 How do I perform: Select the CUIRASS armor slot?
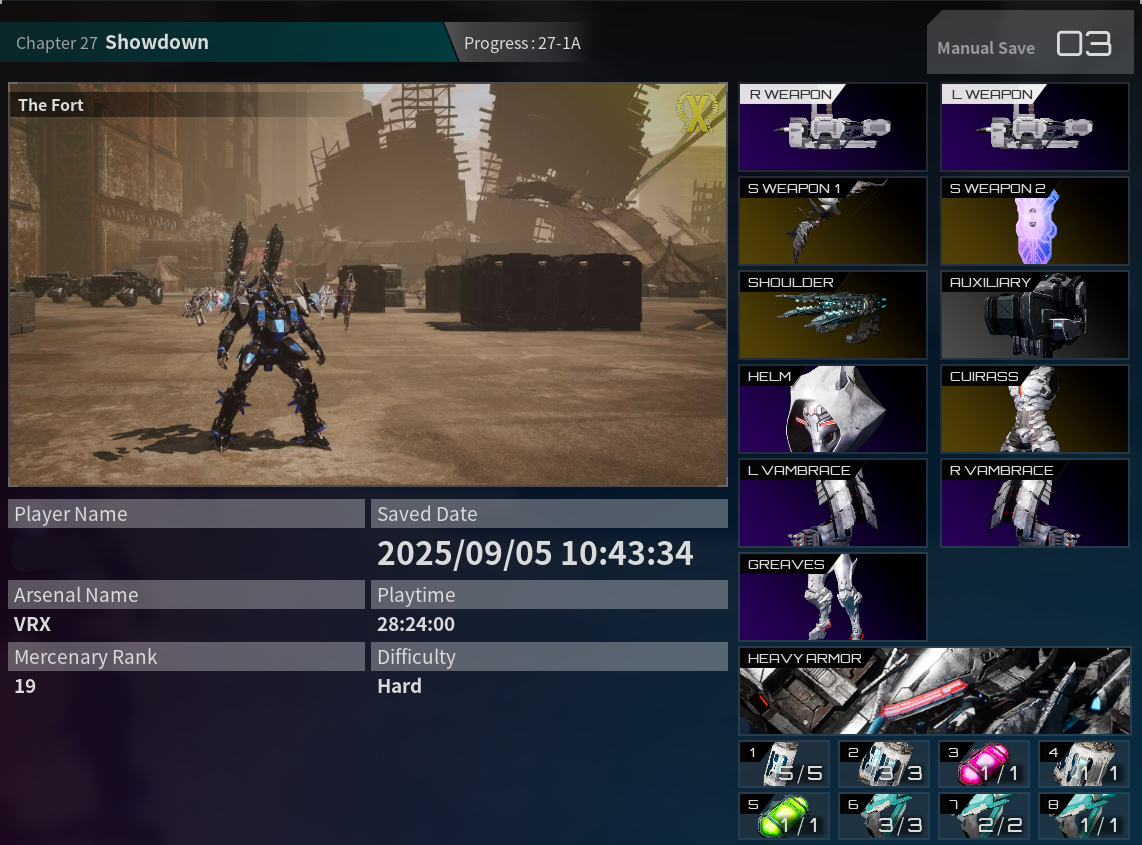(1034, 409)
